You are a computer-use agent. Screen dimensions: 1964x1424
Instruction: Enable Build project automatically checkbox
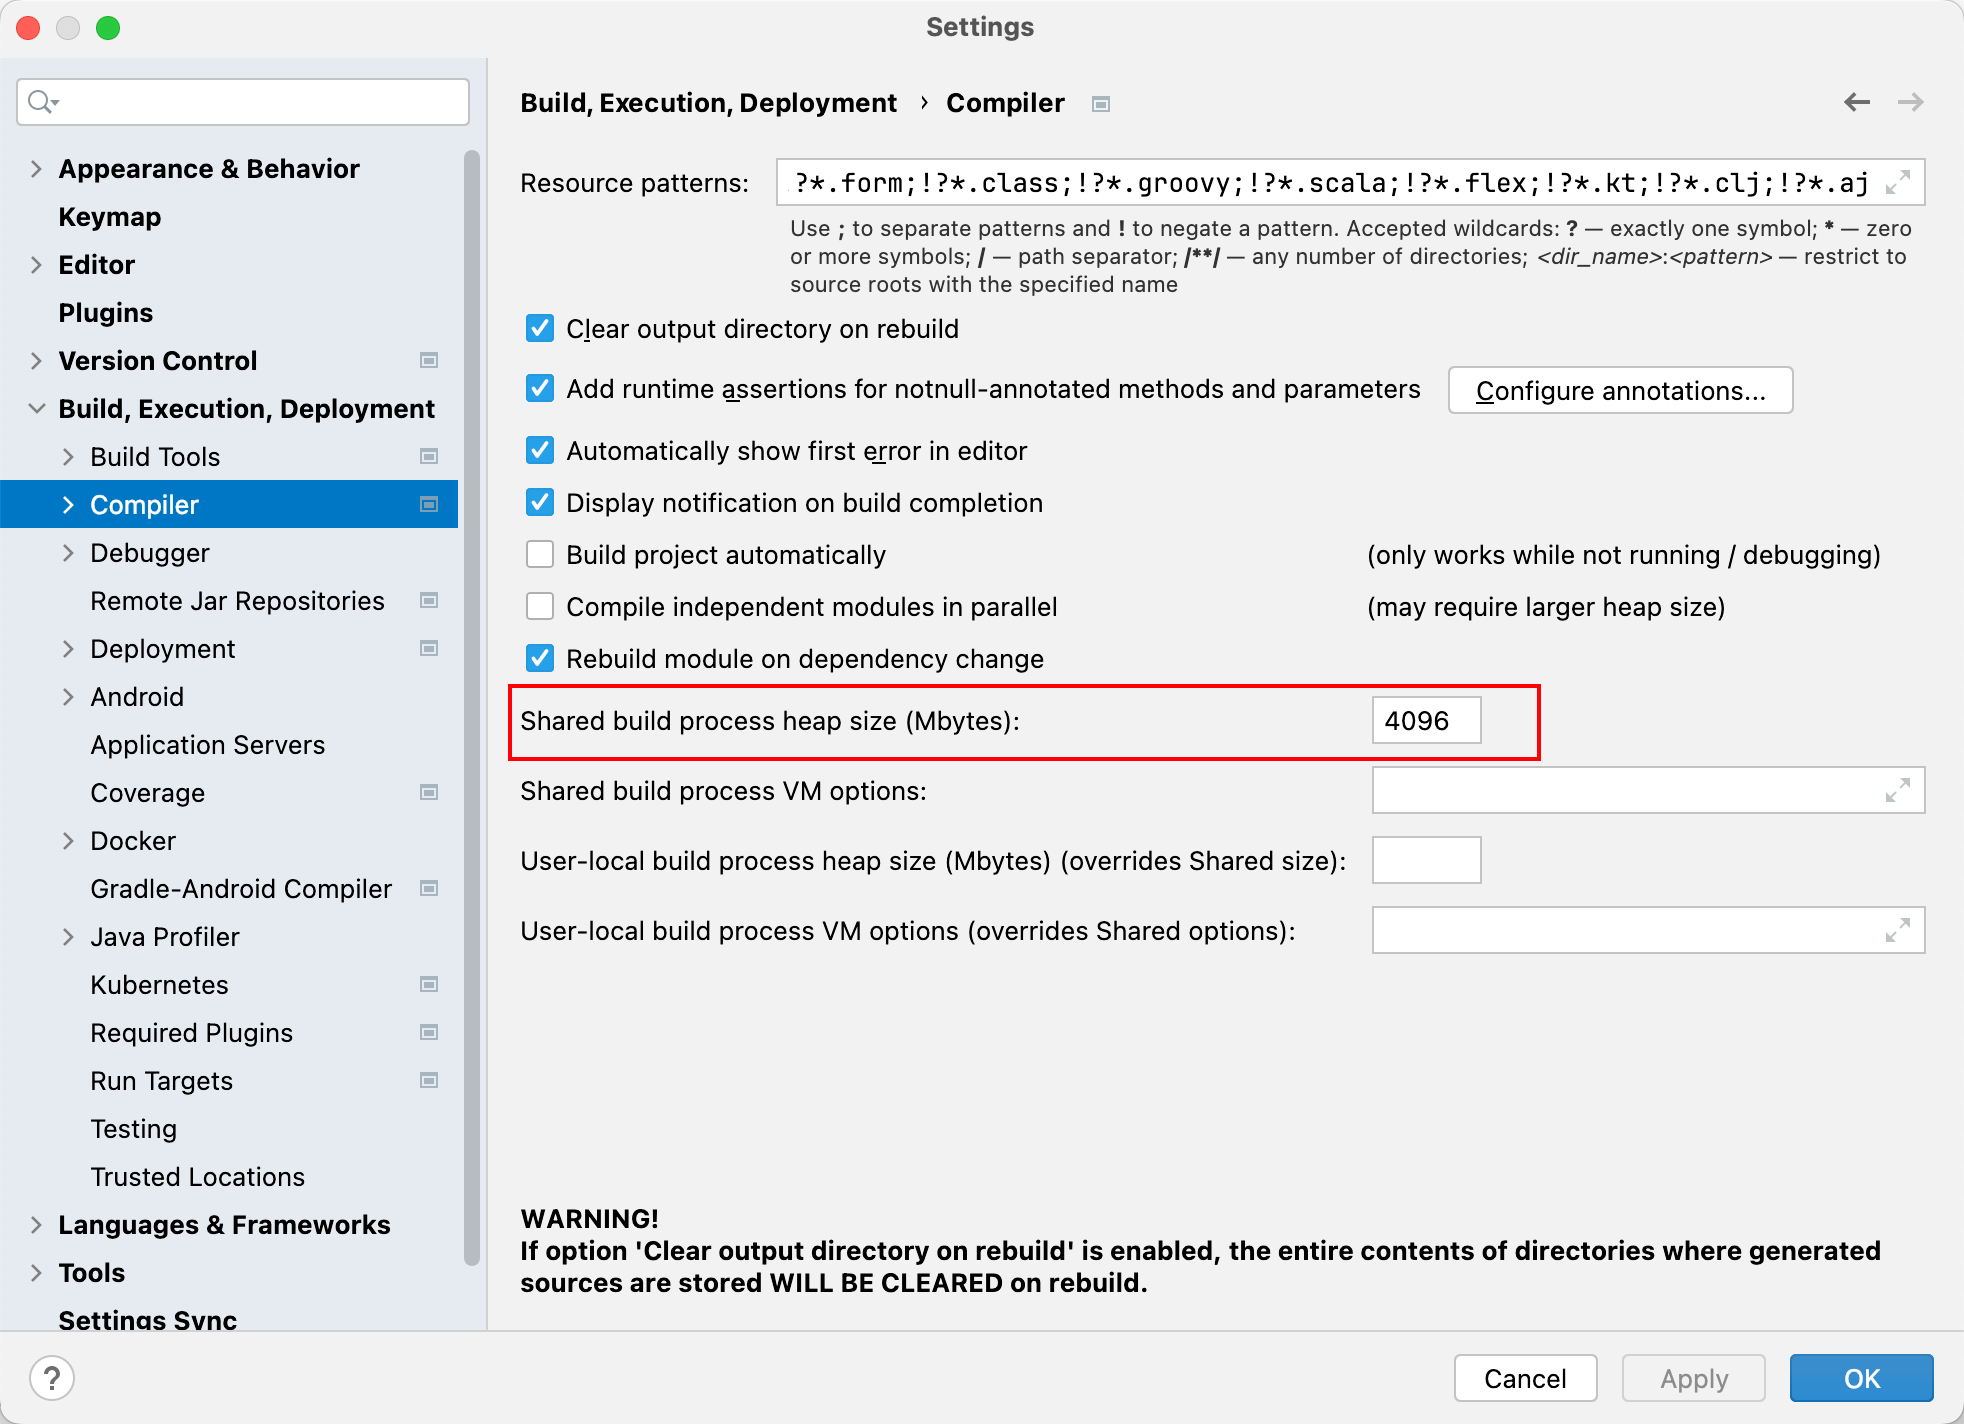540,555
